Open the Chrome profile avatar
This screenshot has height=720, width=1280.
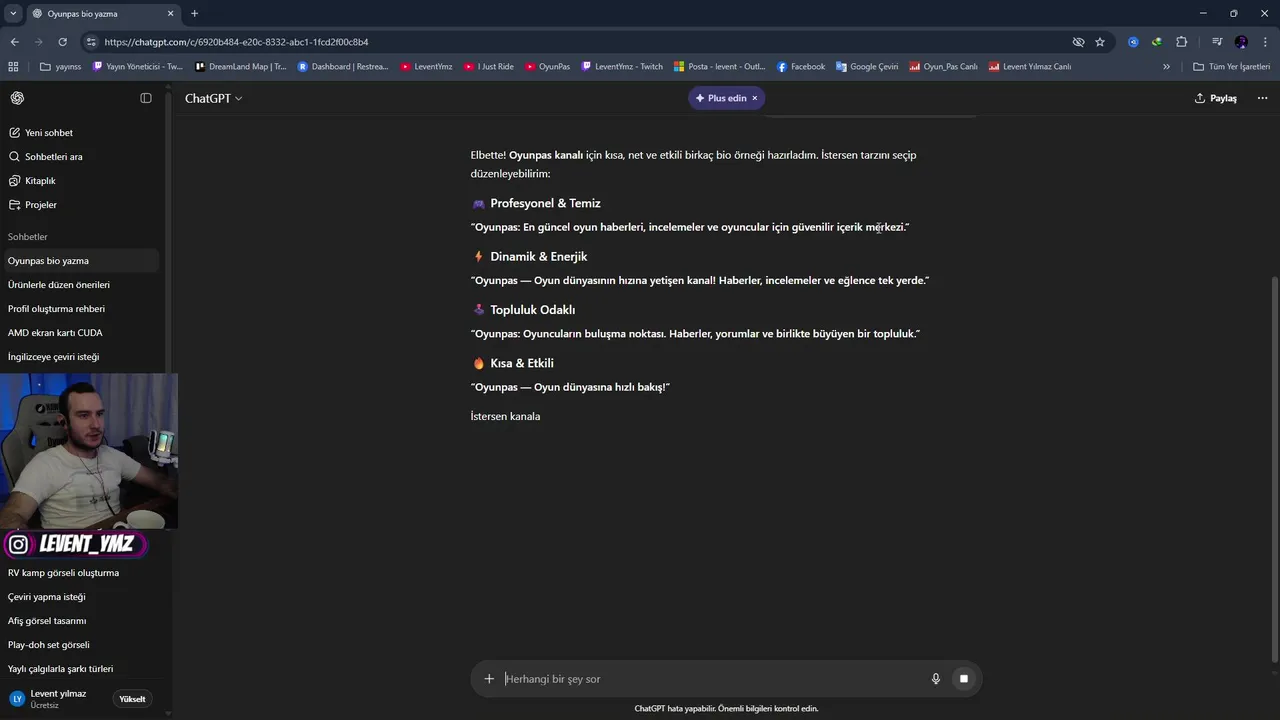click(x=1241, y=42)
